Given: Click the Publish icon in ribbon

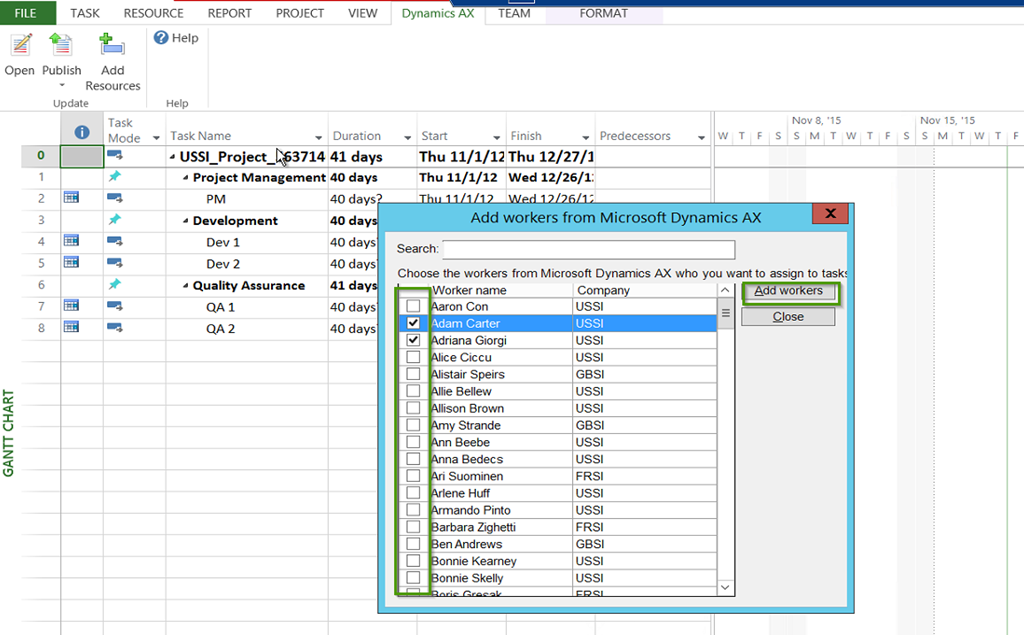Looking at the screenshot, I should [x=62, y=46].
